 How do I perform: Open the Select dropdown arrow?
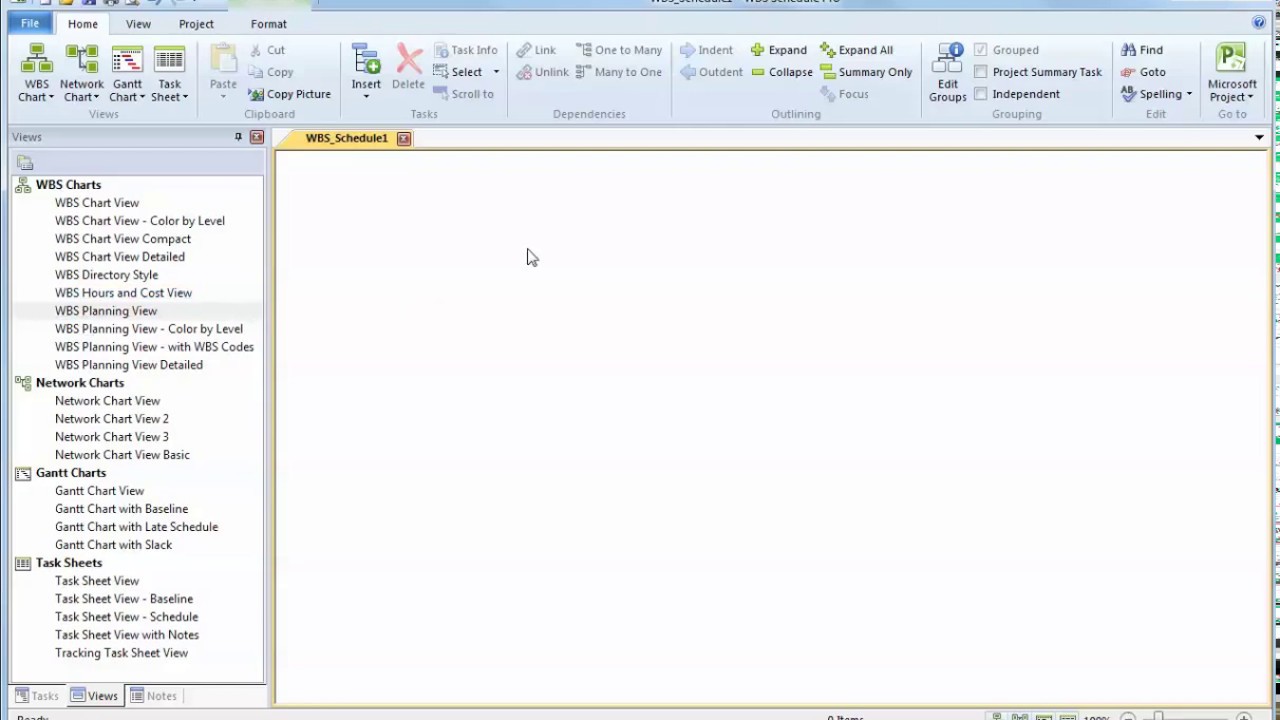[496, 72]
